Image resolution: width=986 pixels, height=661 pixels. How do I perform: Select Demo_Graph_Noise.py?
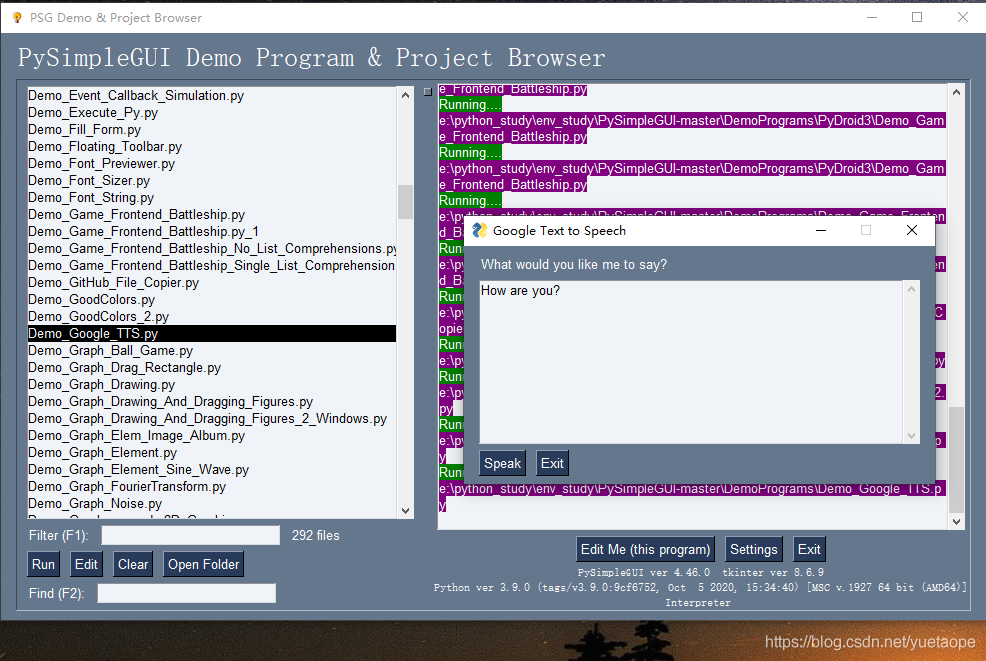211,503
